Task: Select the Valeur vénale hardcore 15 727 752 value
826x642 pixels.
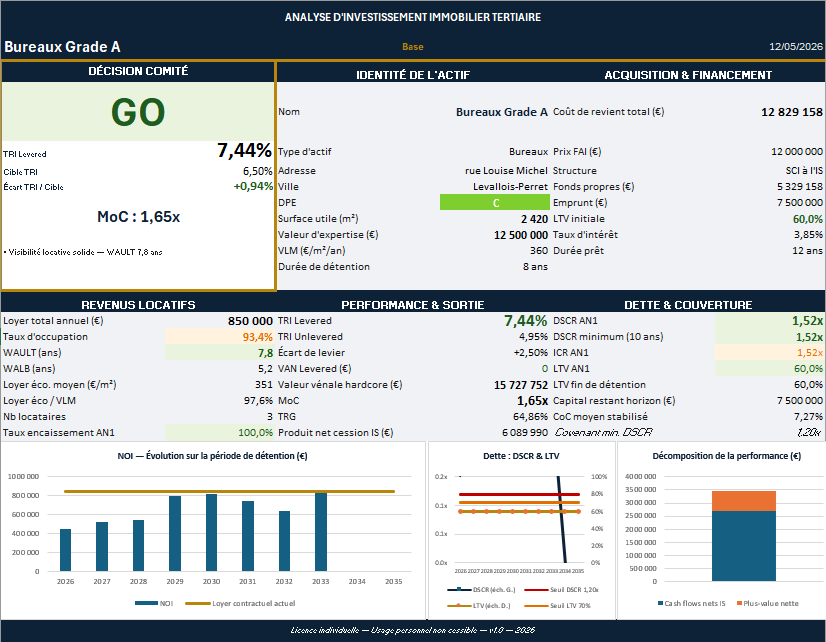Action: tap(521, 385)
